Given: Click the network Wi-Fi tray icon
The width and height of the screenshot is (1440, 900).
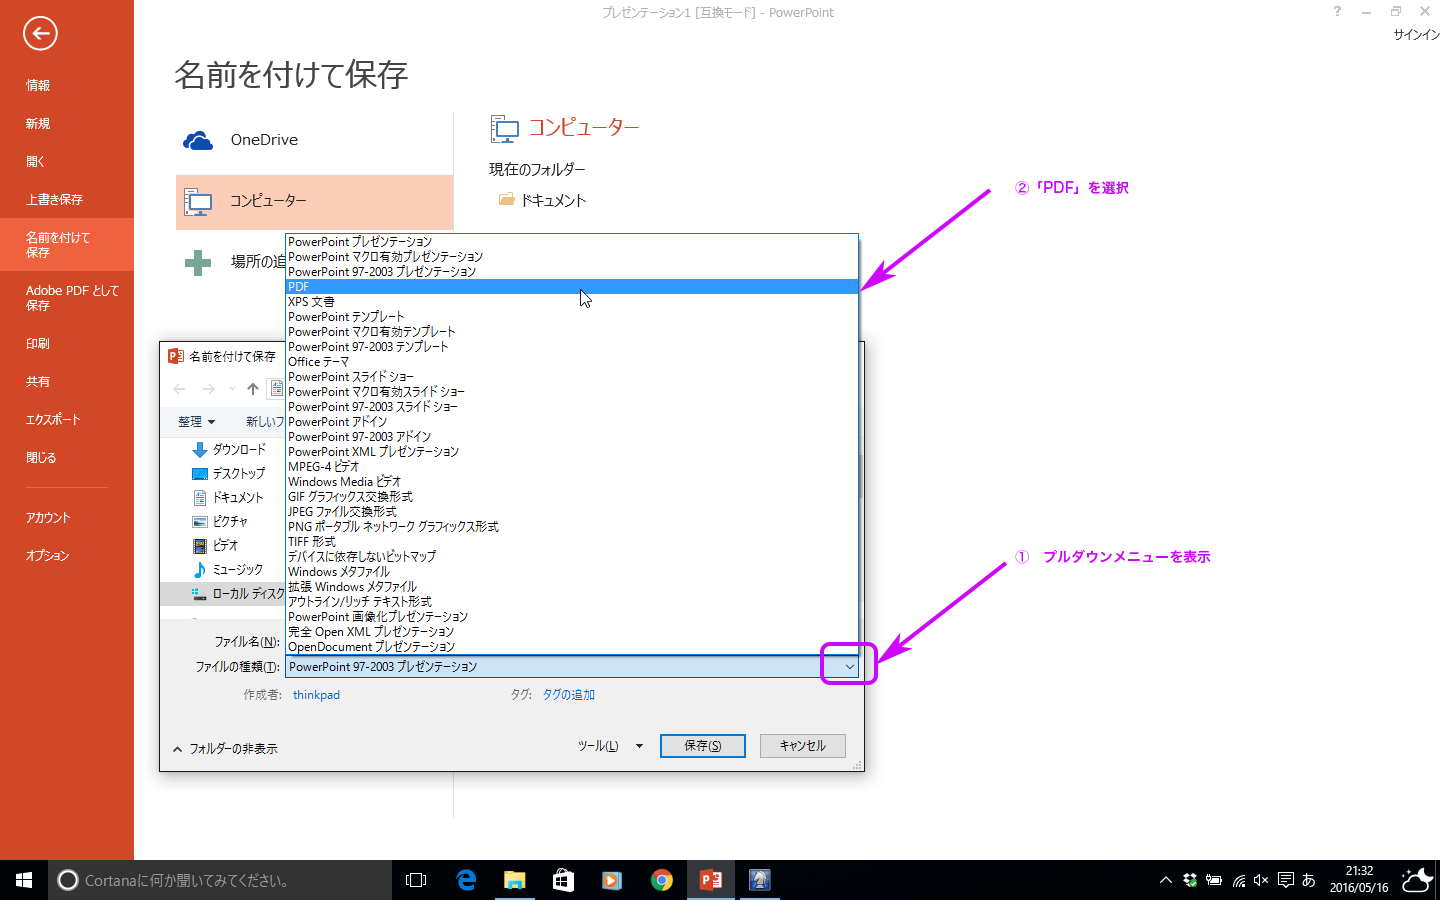Looking at the screenshot, I should point(1238,880).
